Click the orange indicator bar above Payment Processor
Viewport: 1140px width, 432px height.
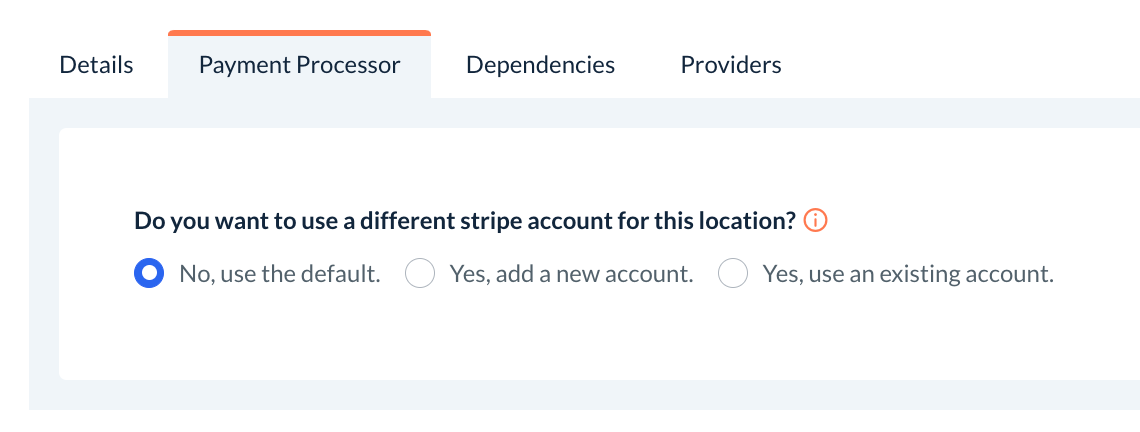point(299,33)
